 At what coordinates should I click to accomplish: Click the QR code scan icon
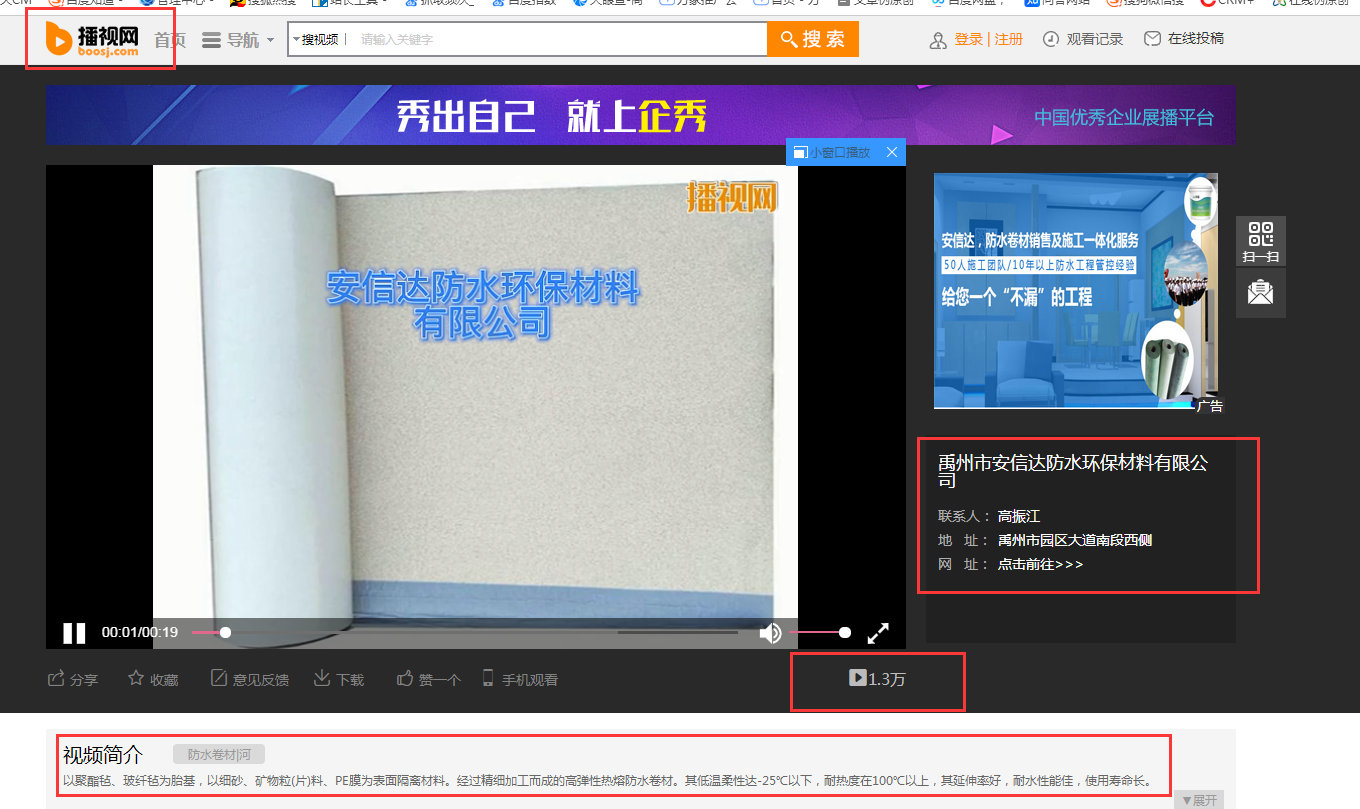tap(1260, 240)
